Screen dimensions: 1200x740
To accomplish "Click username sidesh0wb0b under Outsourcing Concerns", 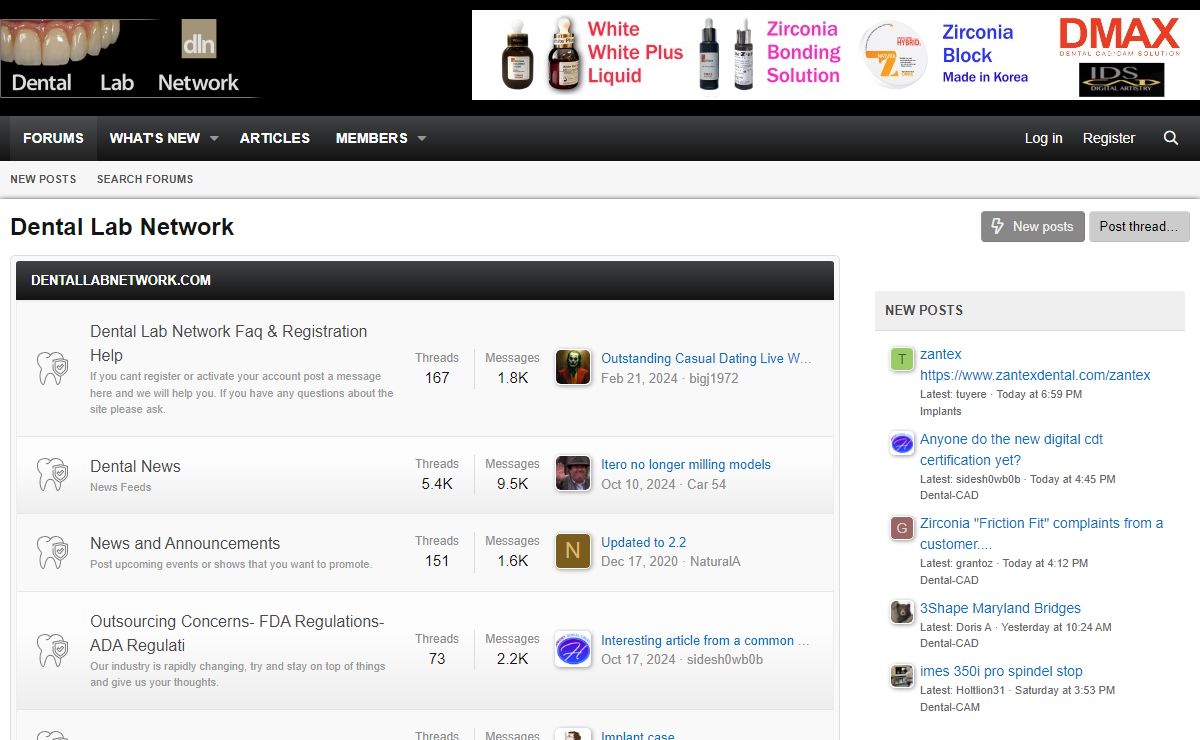I will pos(725,660).
